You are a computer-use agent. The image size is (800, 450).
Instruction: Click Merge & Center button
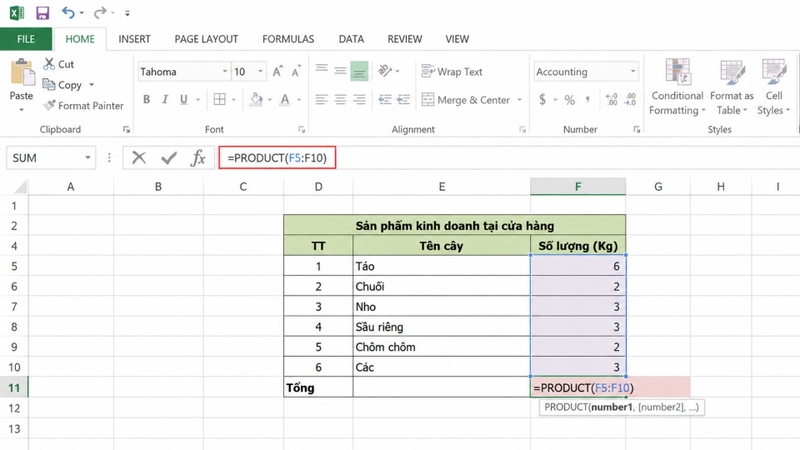point(466,100)
